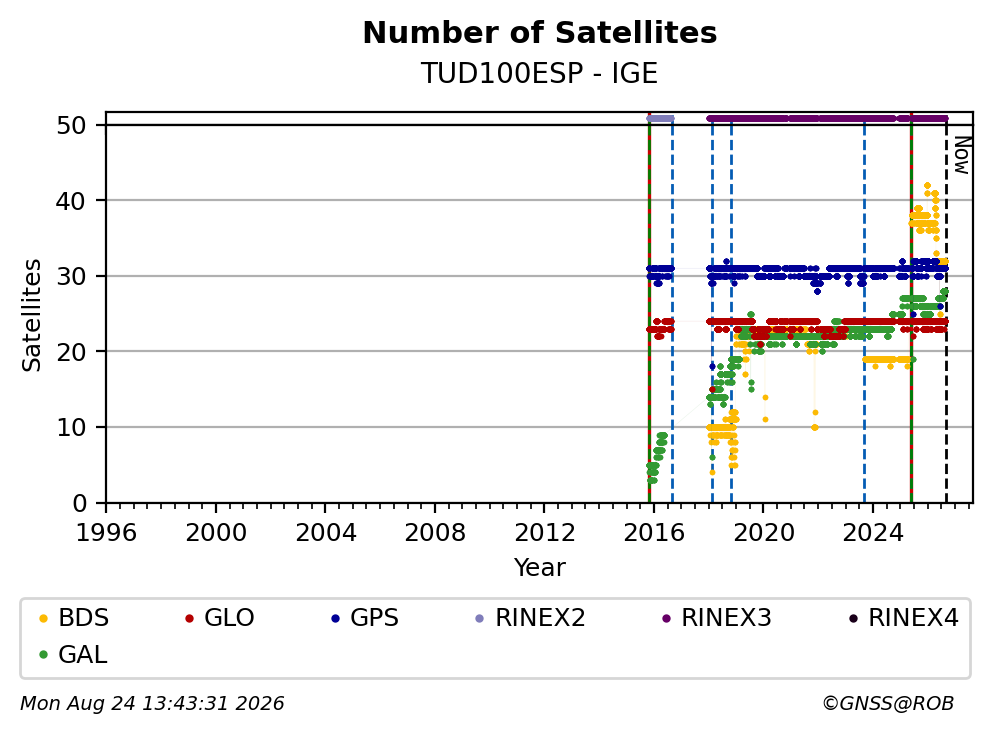Click the yellow BDS legend marker
992x734 pixels.
click(44, 618)
